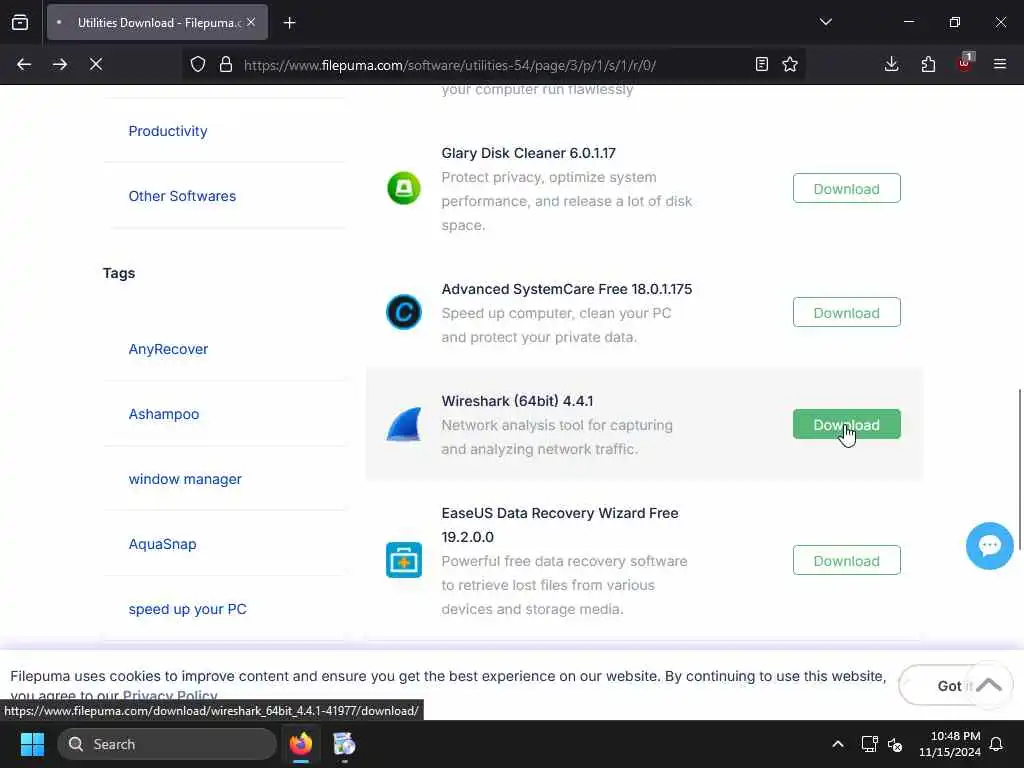This screenshot has height=768, width=1024.
Task: Click the muted volume tray icon
Action: click(895, 744)
